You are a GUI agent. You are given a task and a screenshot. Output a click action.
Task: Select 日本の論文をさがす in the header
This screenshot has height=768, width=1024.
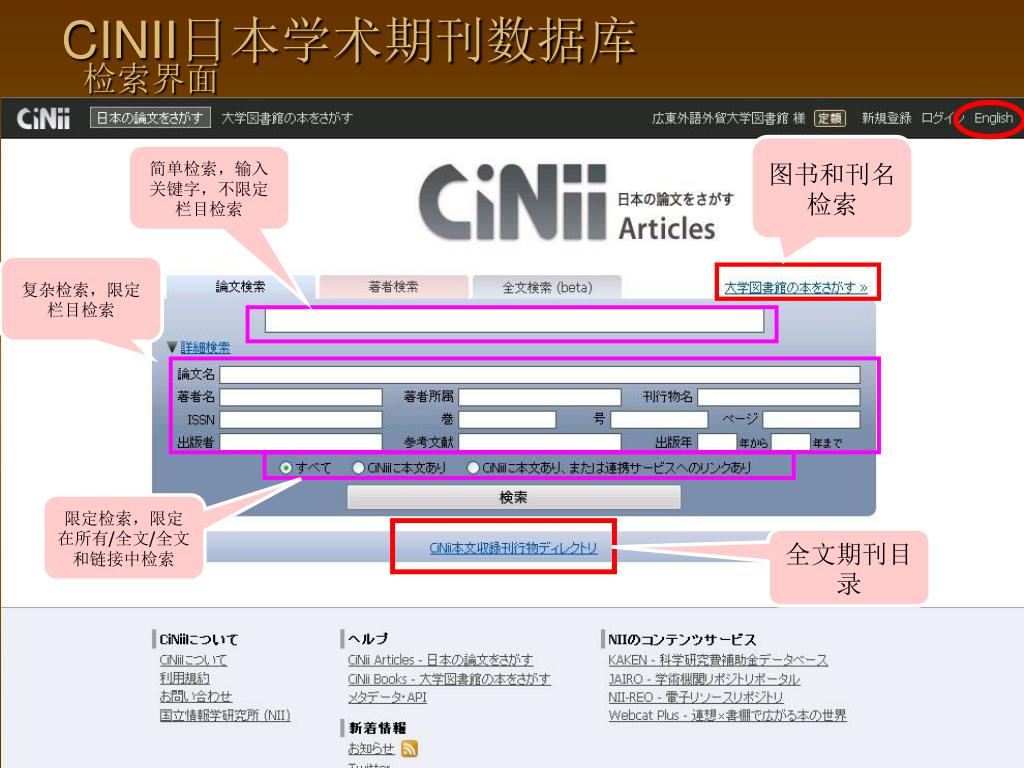[150, 118]
